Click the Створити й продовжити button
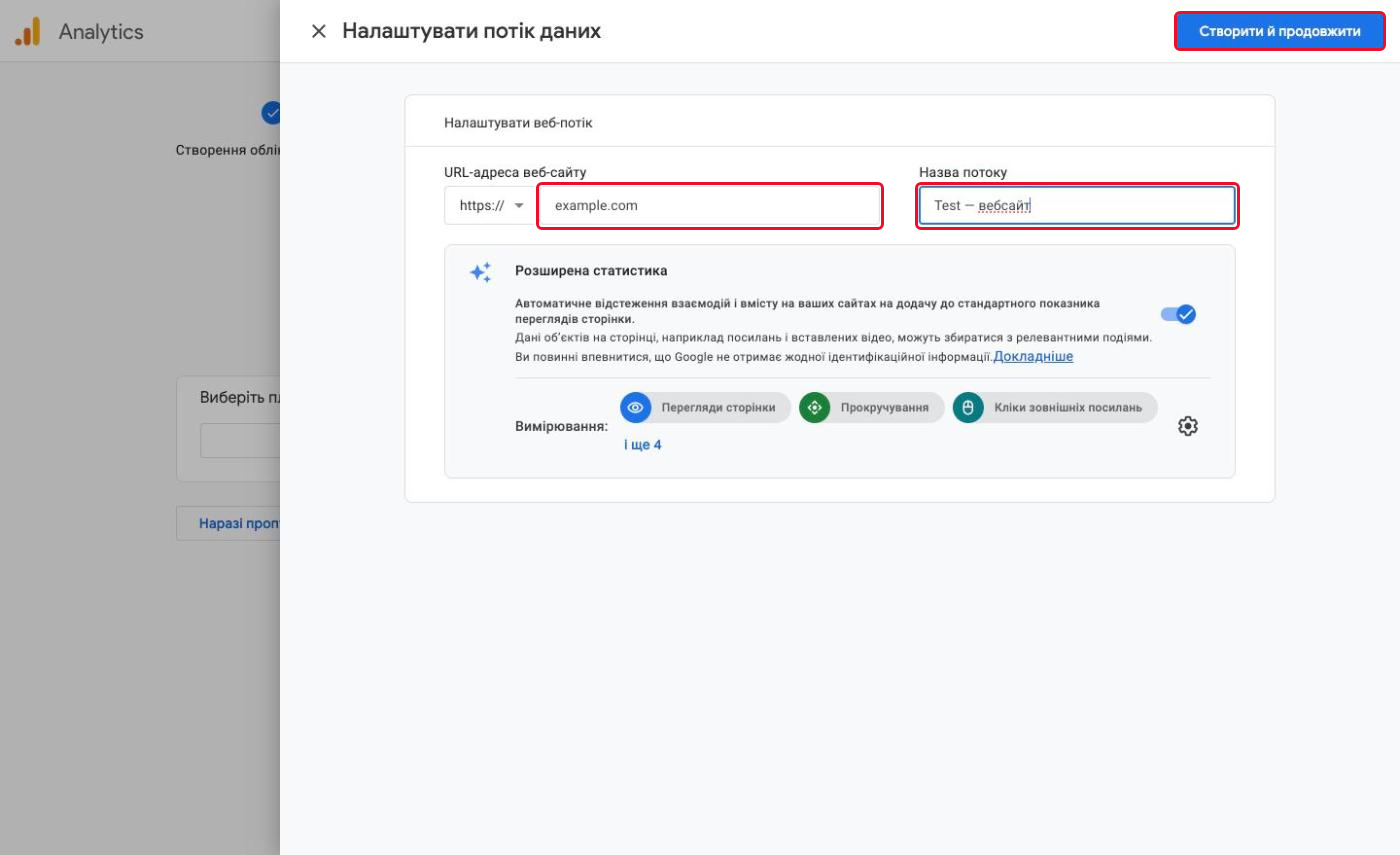Image resolution: width=1400 pixels, height=855 pixels. coord(1280,31)
